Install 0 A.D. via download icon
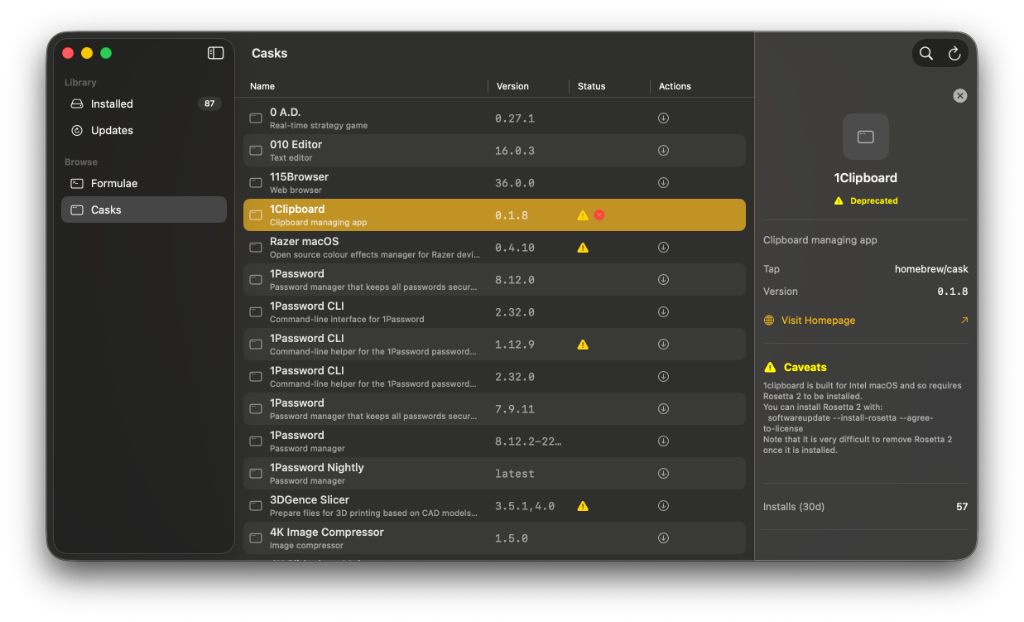Image resolution: width=1024 pixels, height=622 pixels. pos(663,118)
